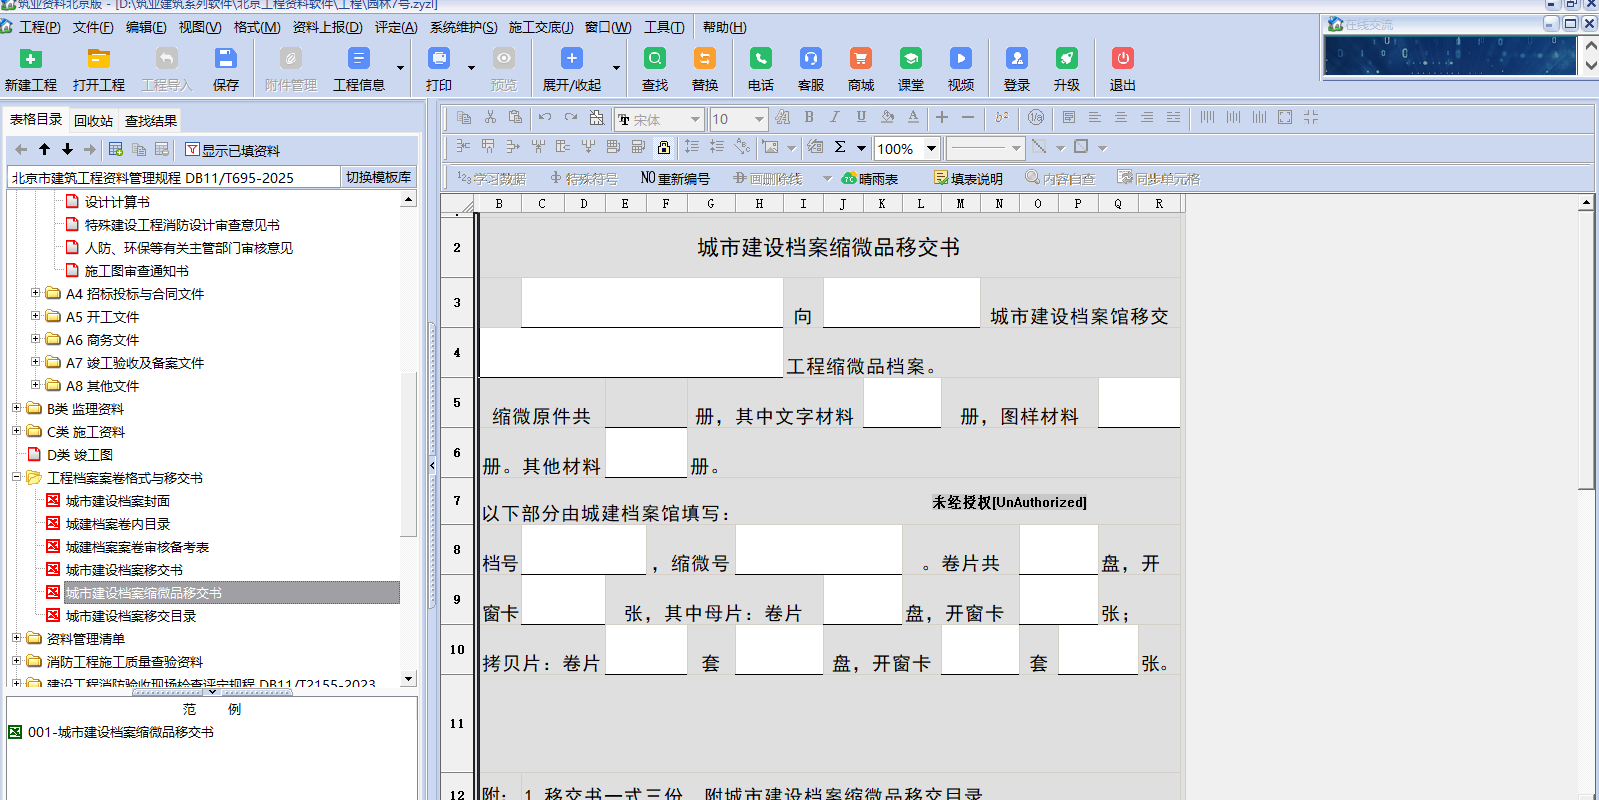Viewport: 1599px width, 800px height.
Task: Toggle the cell lock icon
Action: (x=664, y=148)
